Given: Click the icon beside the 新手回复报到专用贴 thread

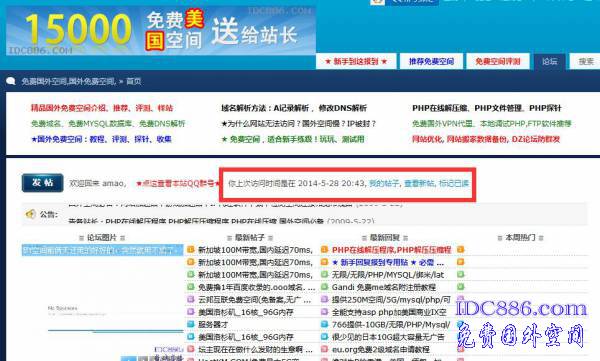Looking at the screenshot, I should (x=324, y=262).
